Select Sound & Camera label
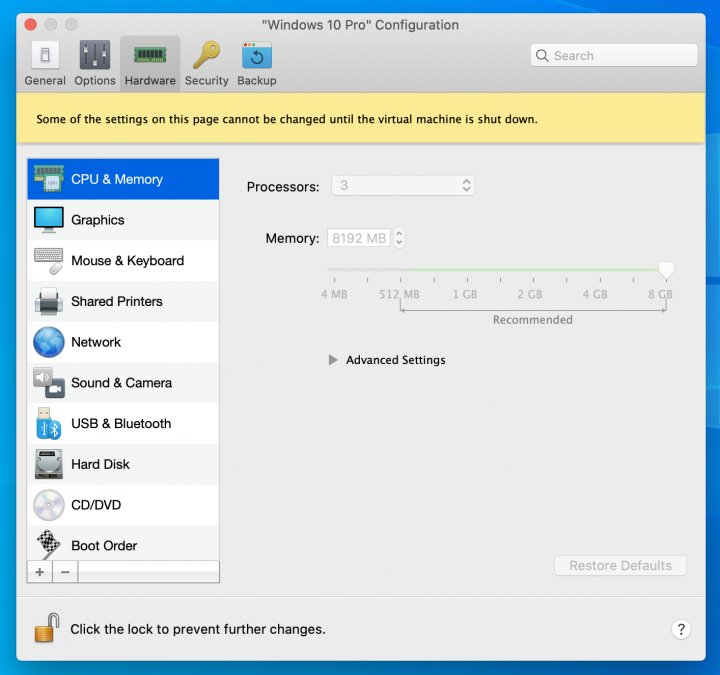Image resolution: width=720 pixels, height=675 pixels. coord(121,382)
